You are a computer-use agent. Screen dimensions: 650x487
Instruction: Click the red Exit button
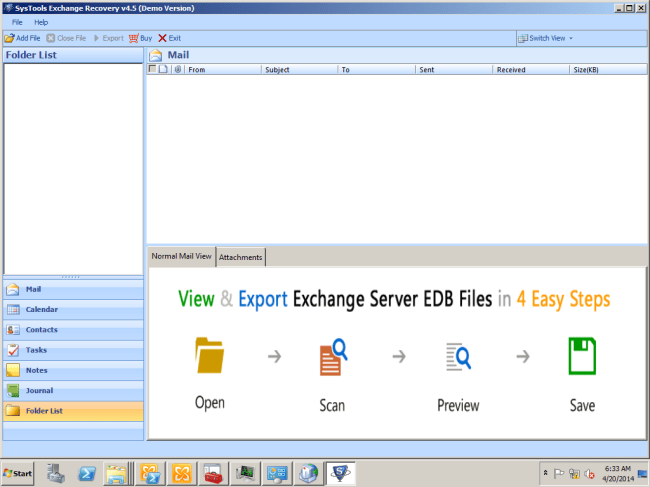(170, 38)
